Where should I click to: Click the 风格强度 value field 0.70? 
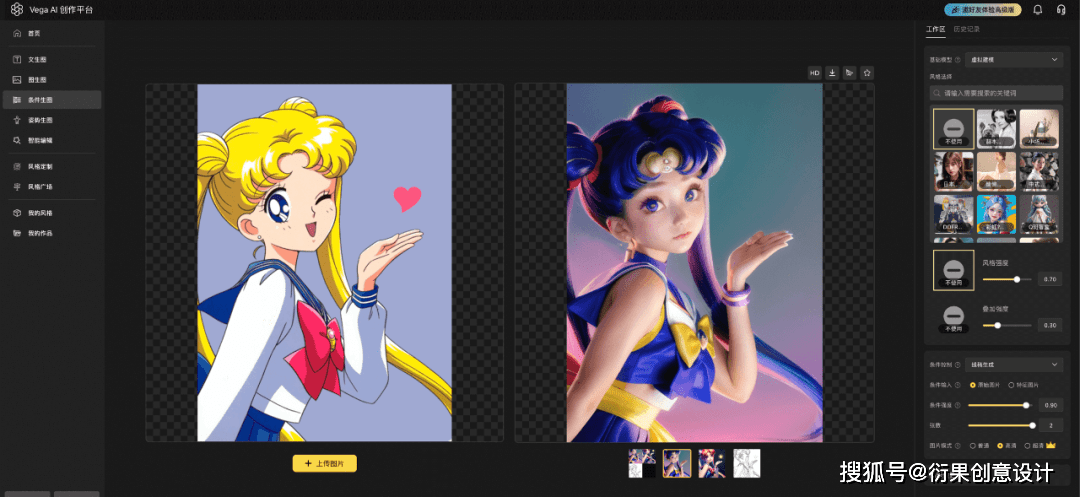pos(1050,279)
